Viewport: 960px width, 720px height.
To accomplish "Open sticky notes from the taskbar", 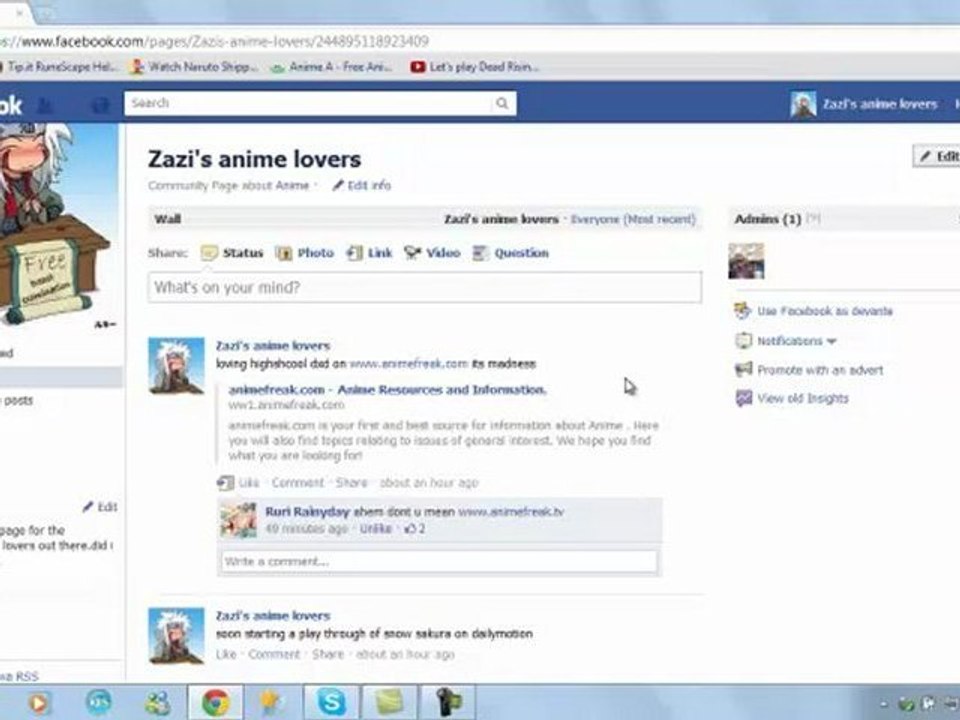I will 389,702.
